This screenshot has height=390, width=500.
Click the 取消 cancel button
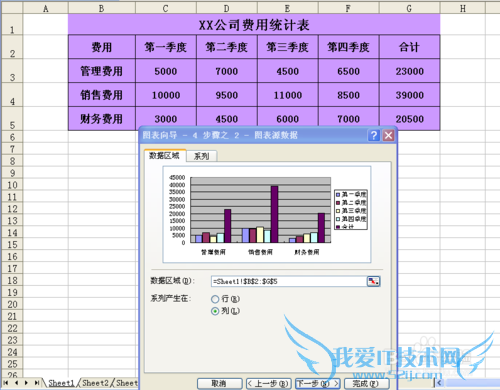(219, 384)
